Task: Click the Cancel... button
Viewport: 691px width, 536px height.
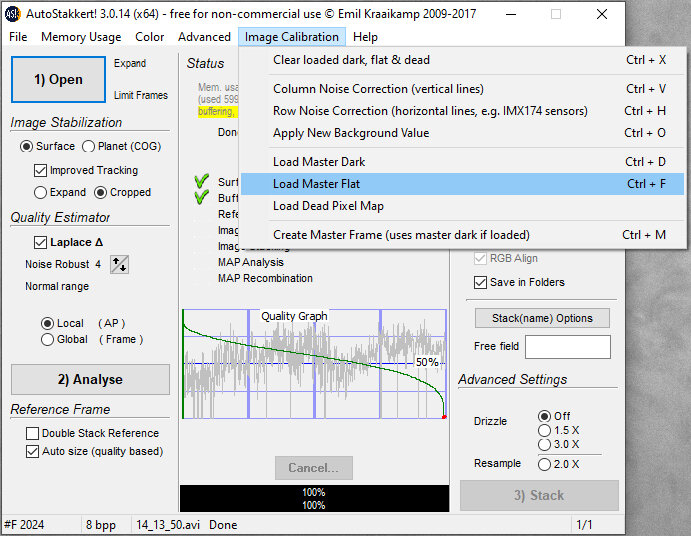Action: pos(314,468)
